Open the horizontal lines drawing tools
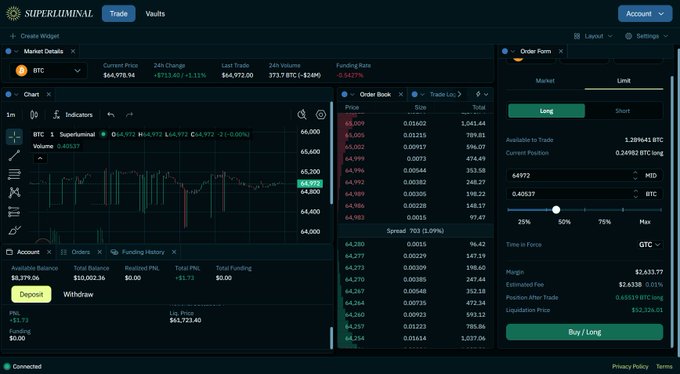 click(x=14, y=174)
